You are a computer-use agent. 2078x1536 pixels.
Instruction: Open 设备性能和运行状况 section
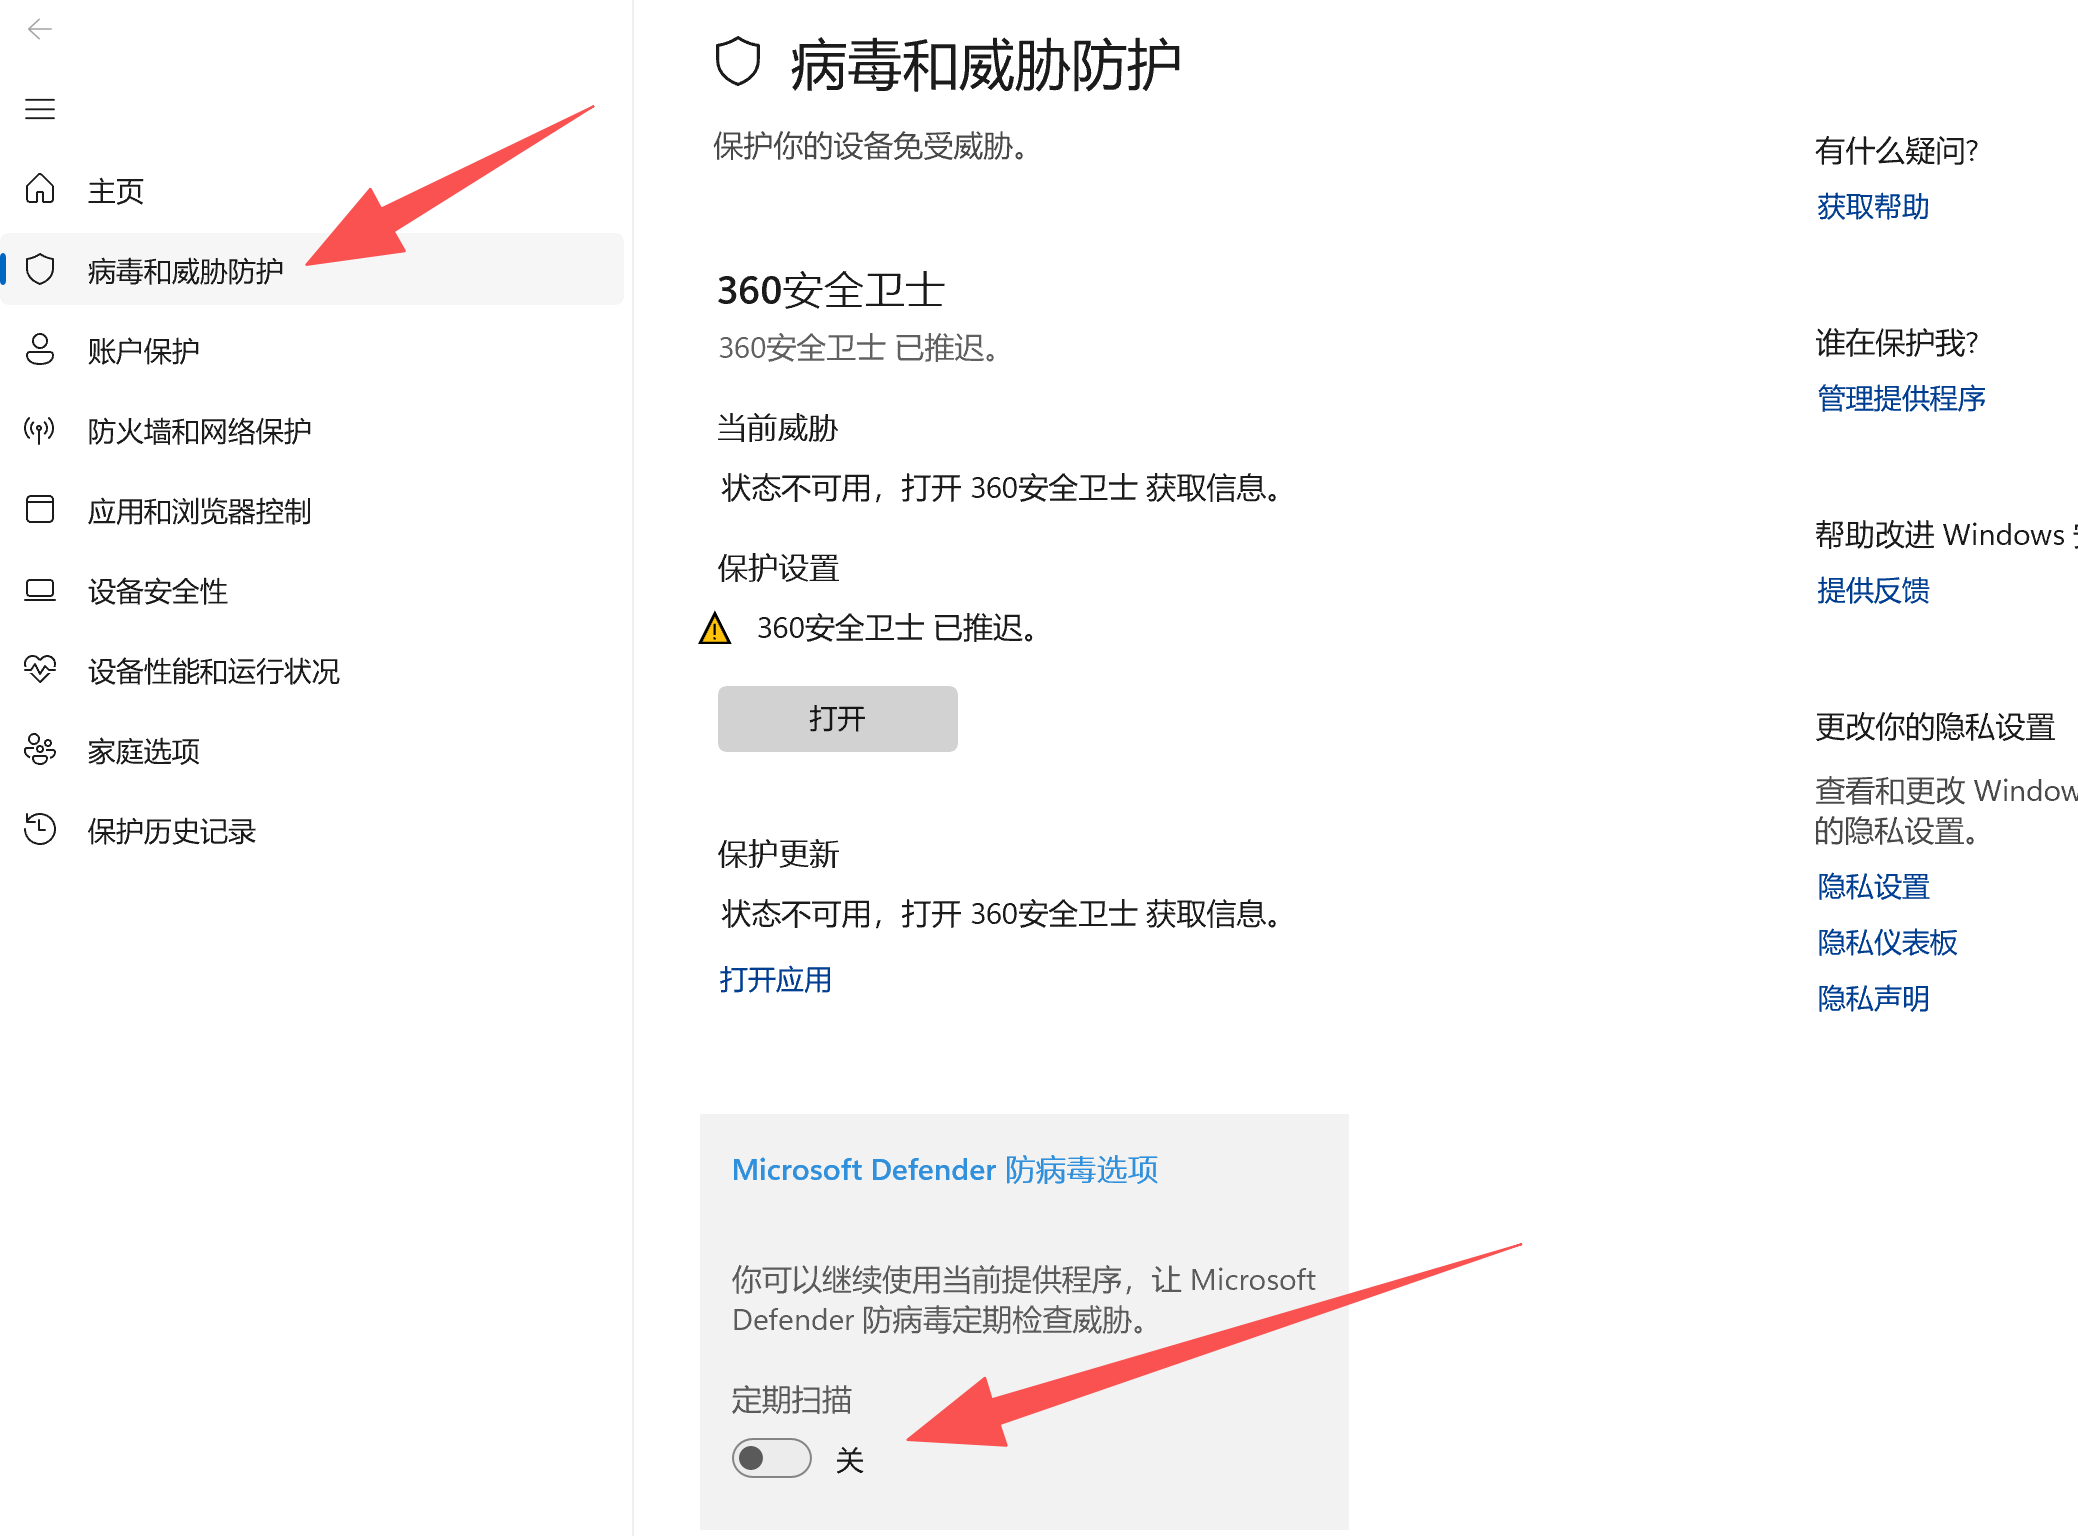click(312, 670)
